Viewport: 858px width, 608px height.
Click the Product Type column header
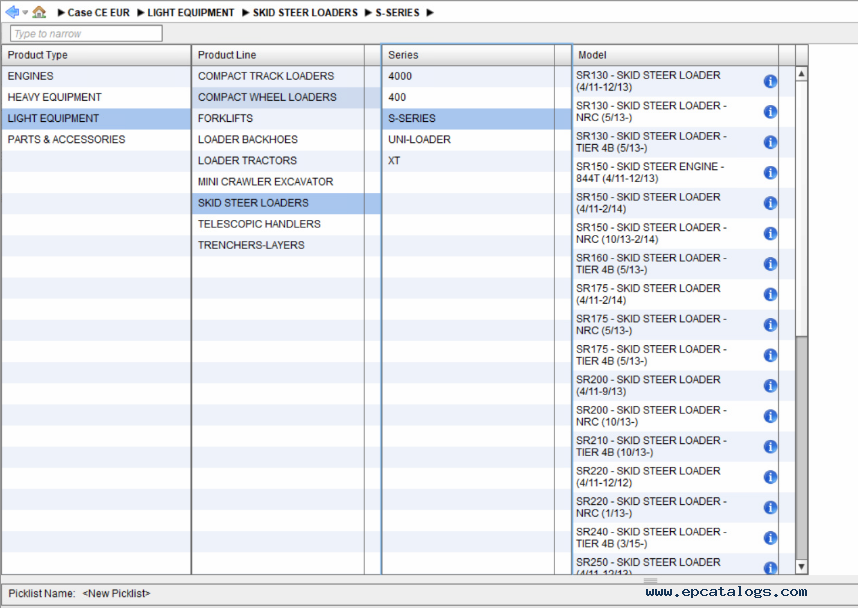[x=96, y=55]
